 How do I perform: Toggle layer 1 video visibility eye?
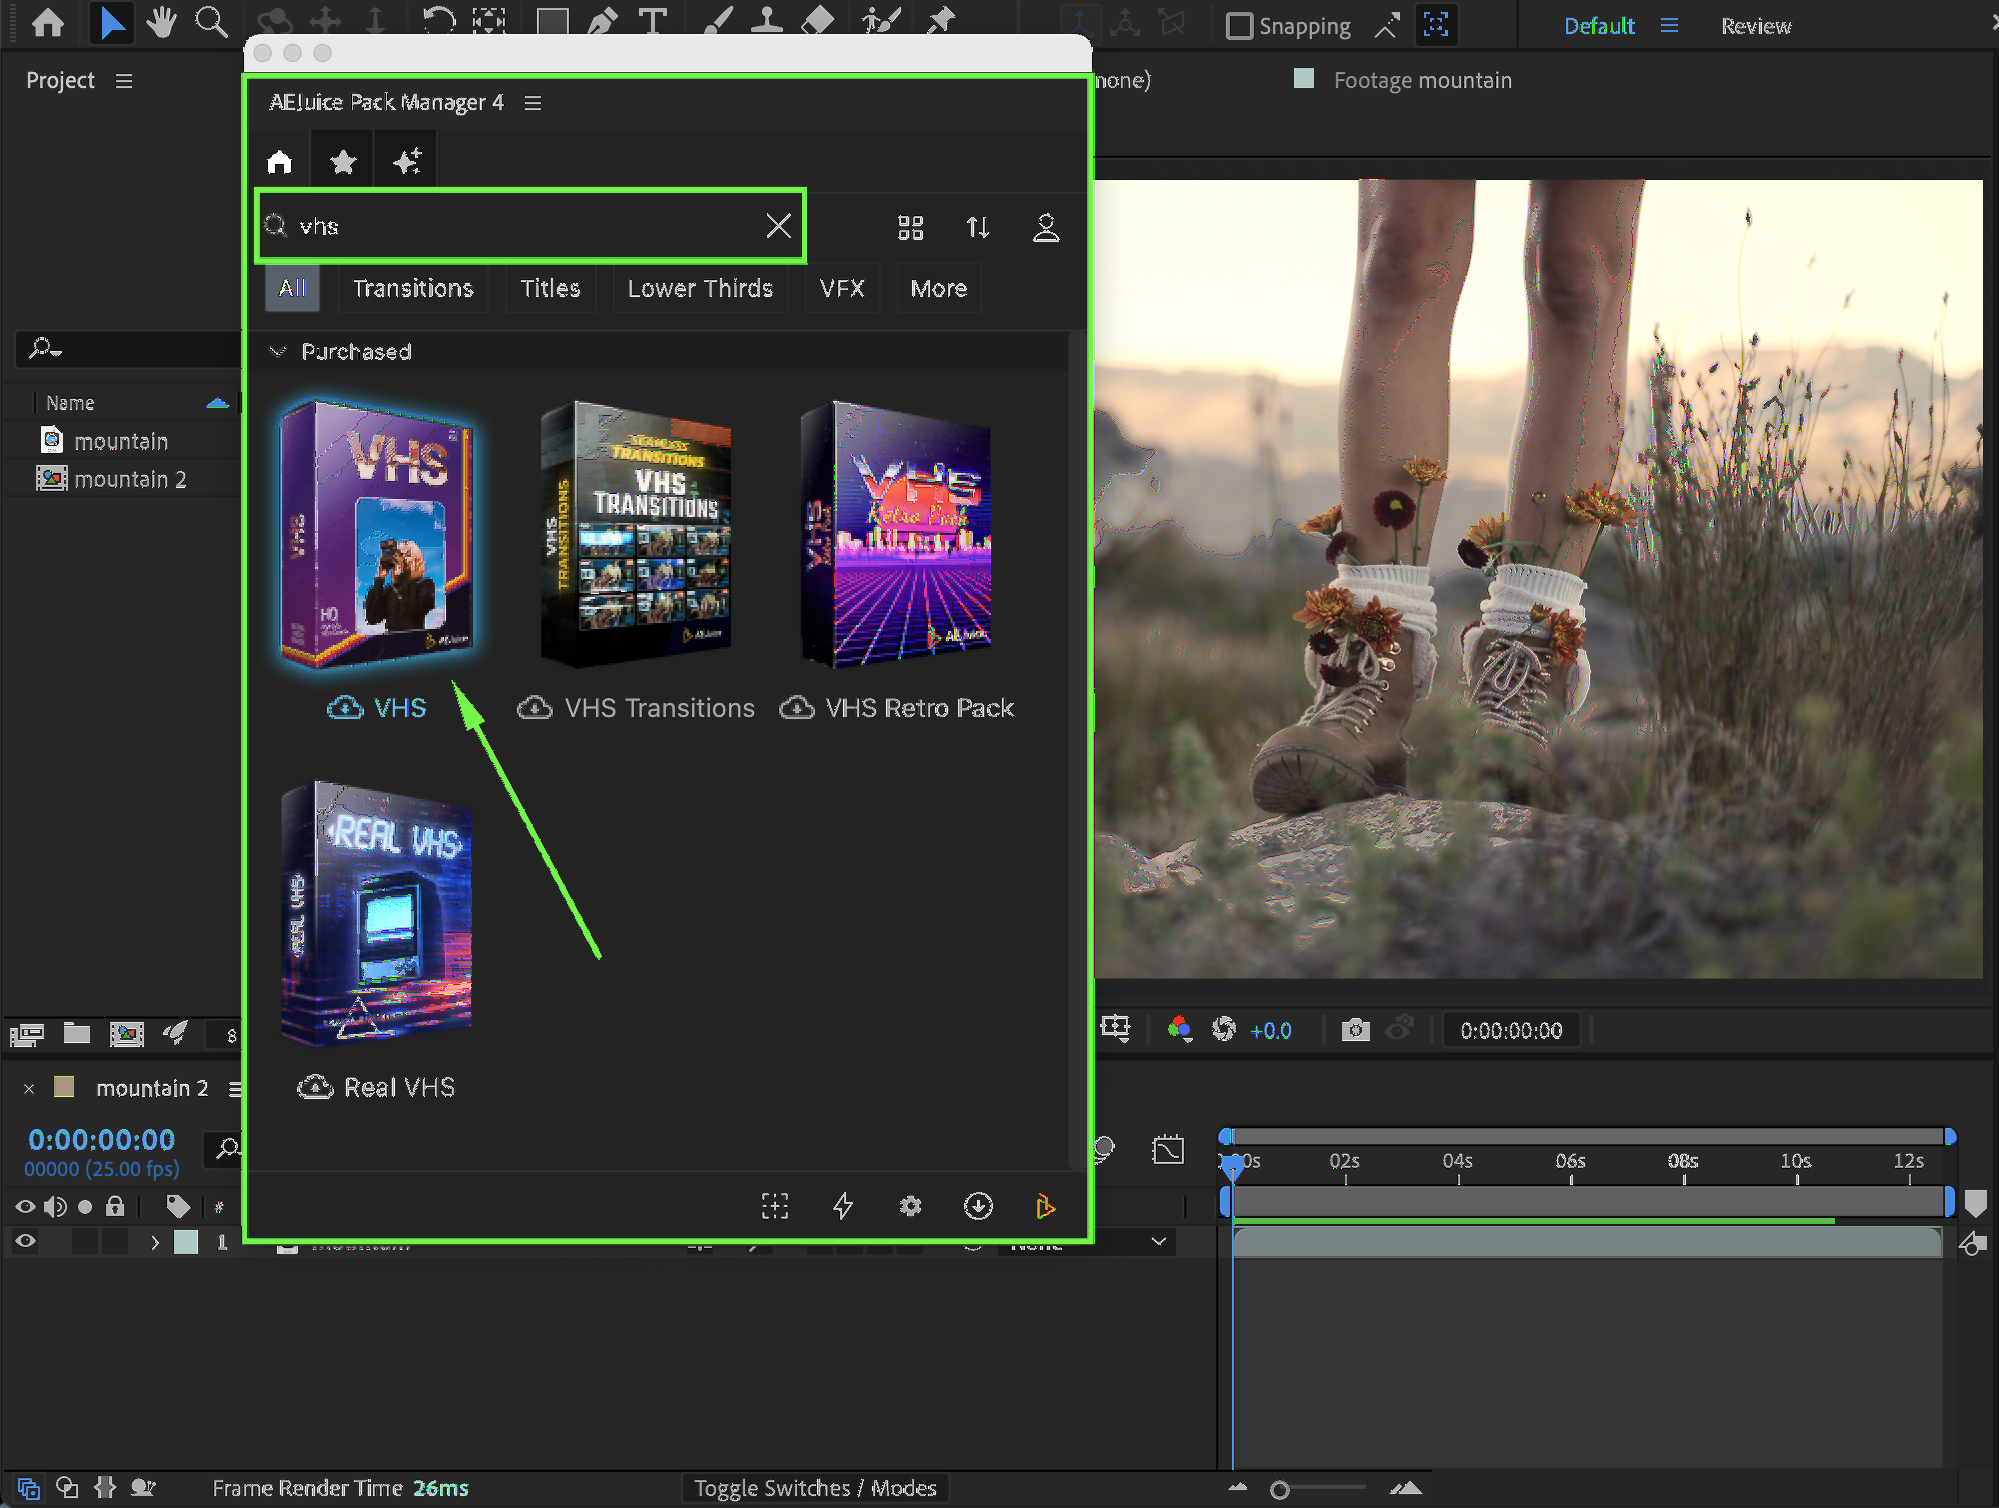pos(26,1241)
